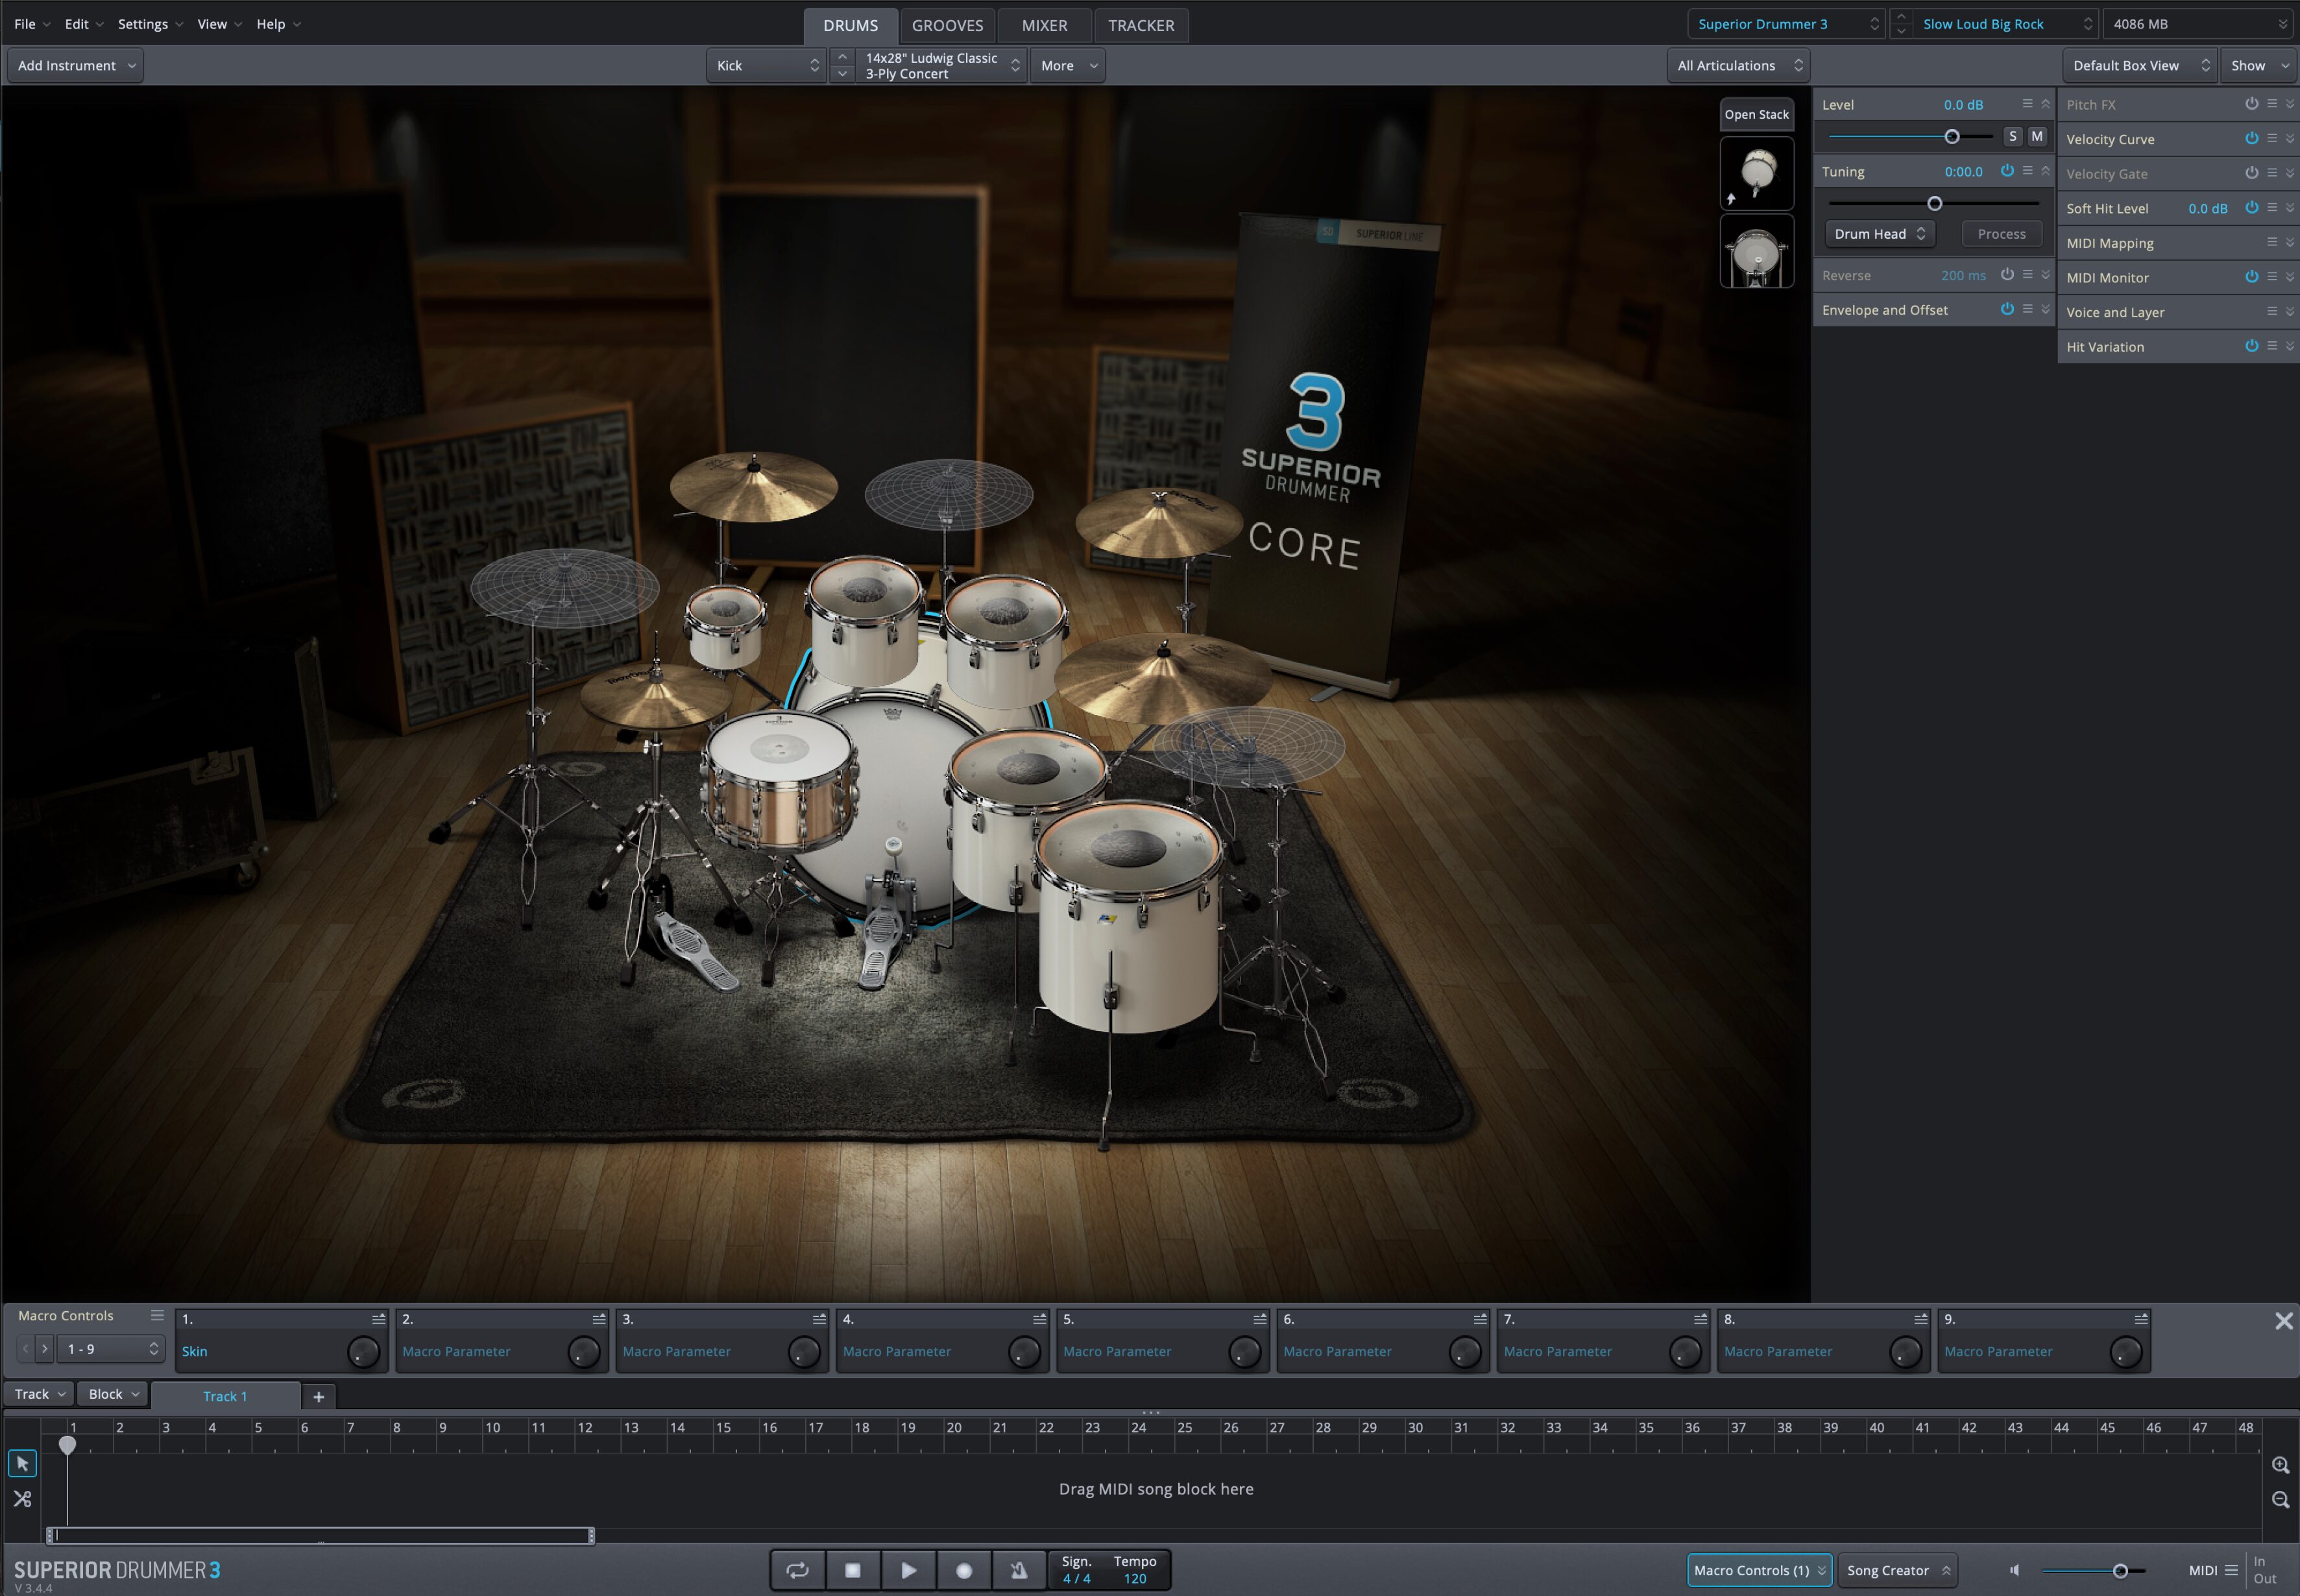Turn the Skin macro knob in slot 1
The width and height of the screenshot is (2300, 1596).
363,1352
